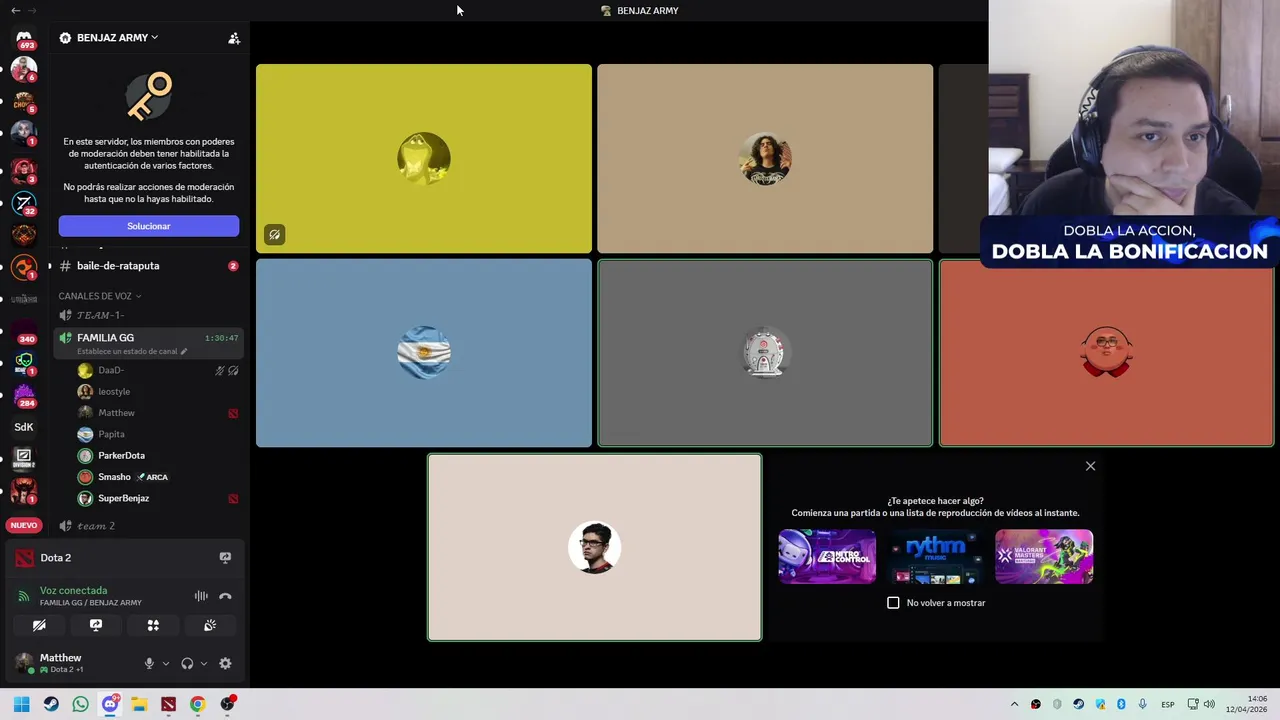Share your screen from voice panel

pyautogui.click(x=96, y=625)
